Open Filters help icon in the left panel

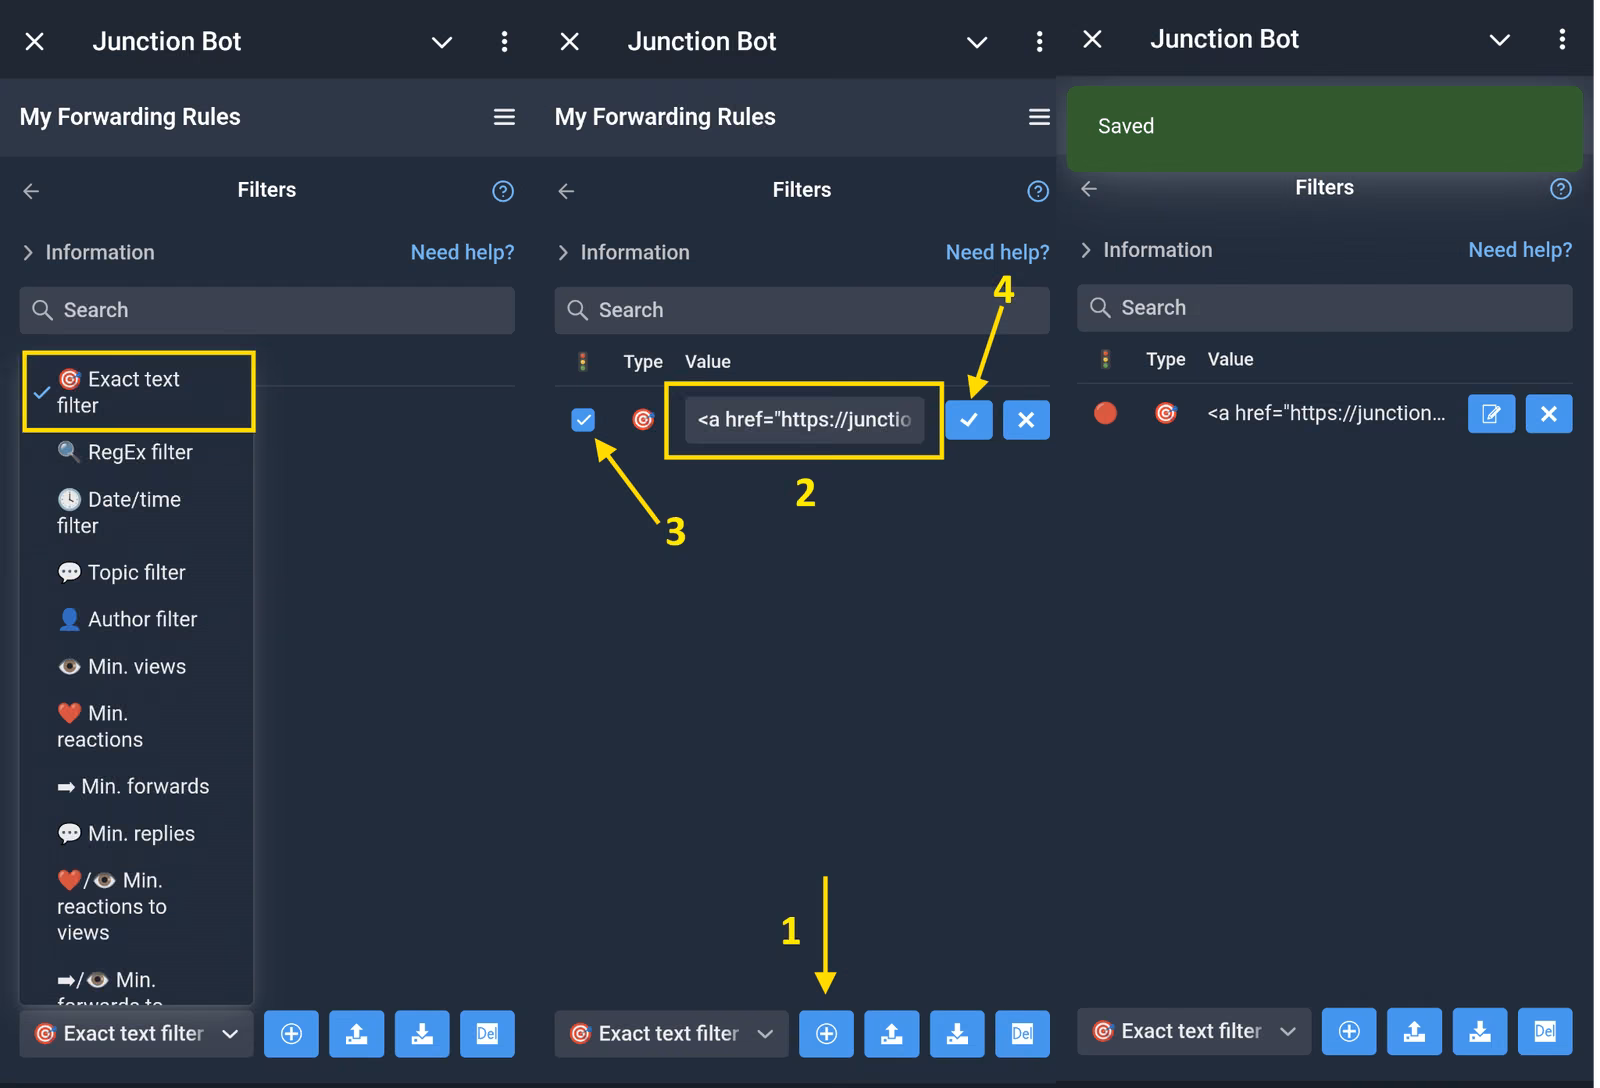coord(503,191)
